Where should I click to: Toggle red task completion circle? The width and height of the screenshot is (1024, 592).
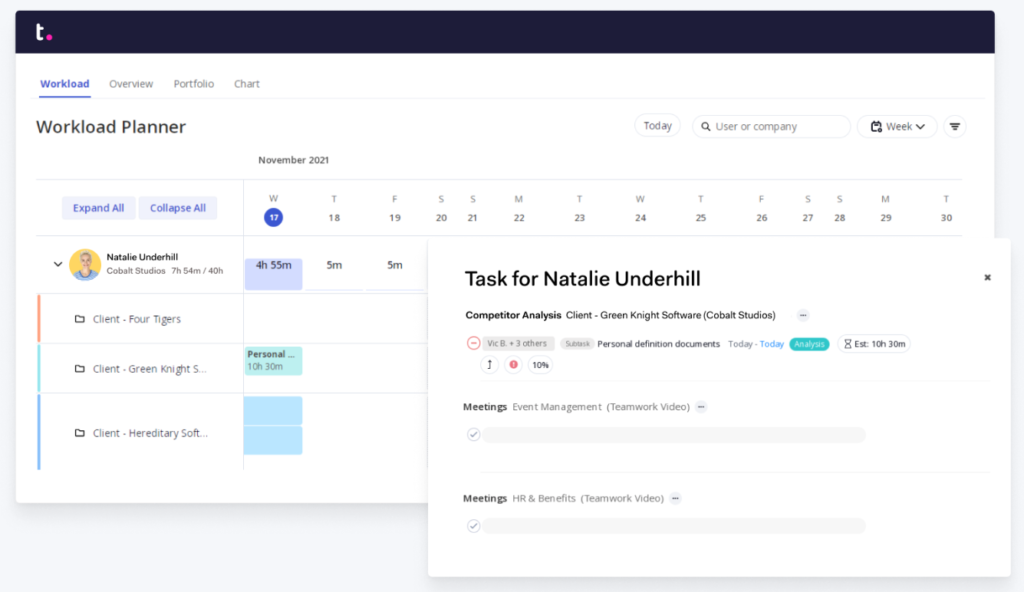coord(473,344)
